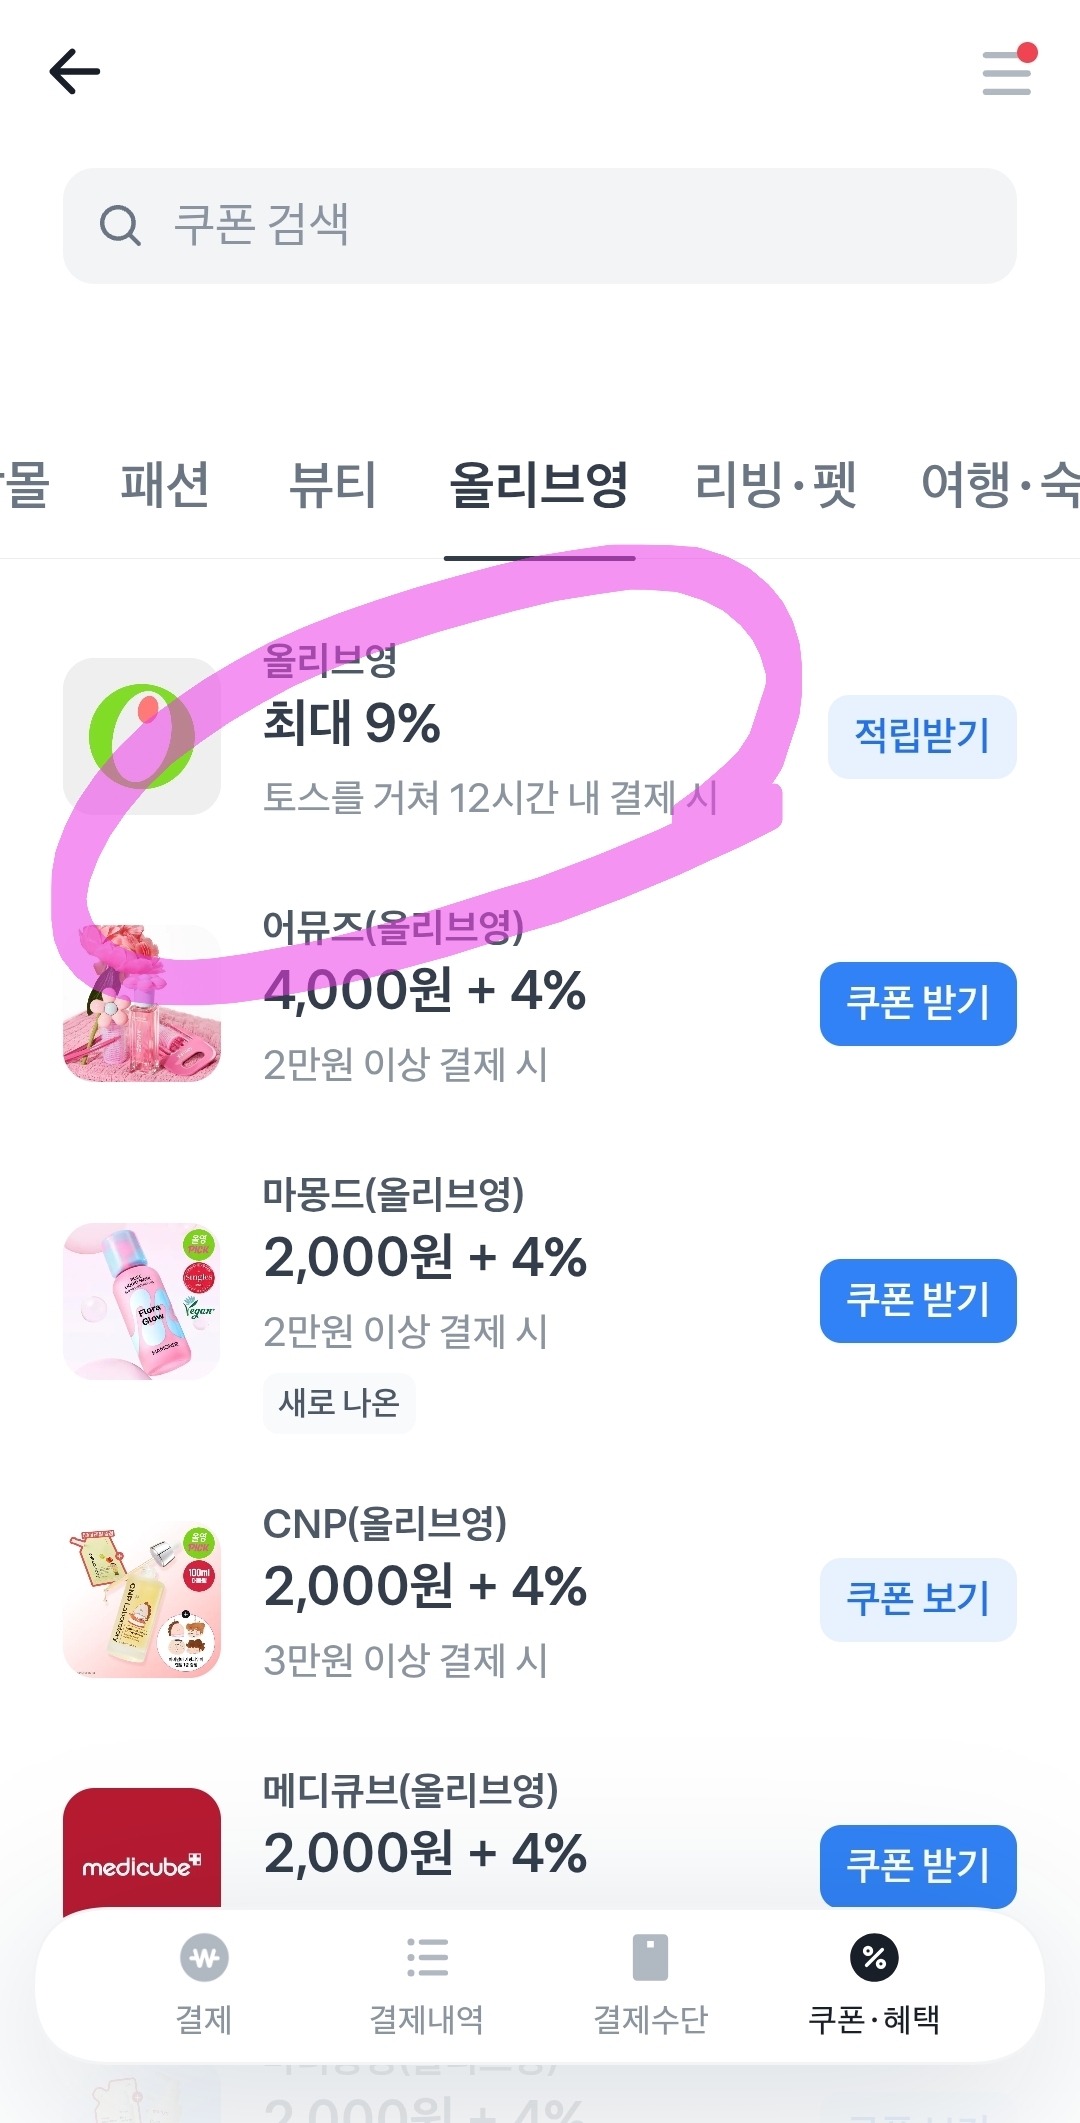Switch to the 패션 category tab
The image size is (1080, 2123).
point(165,486)
